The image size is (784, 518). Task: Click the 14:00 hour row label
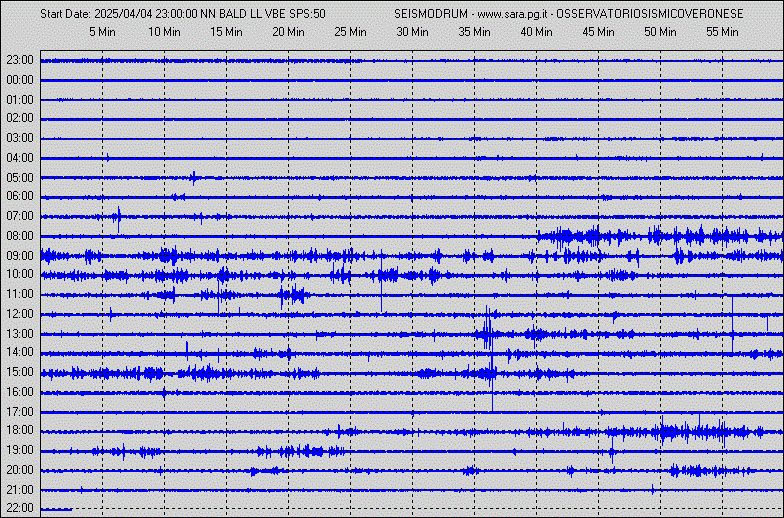coord(20,352)
